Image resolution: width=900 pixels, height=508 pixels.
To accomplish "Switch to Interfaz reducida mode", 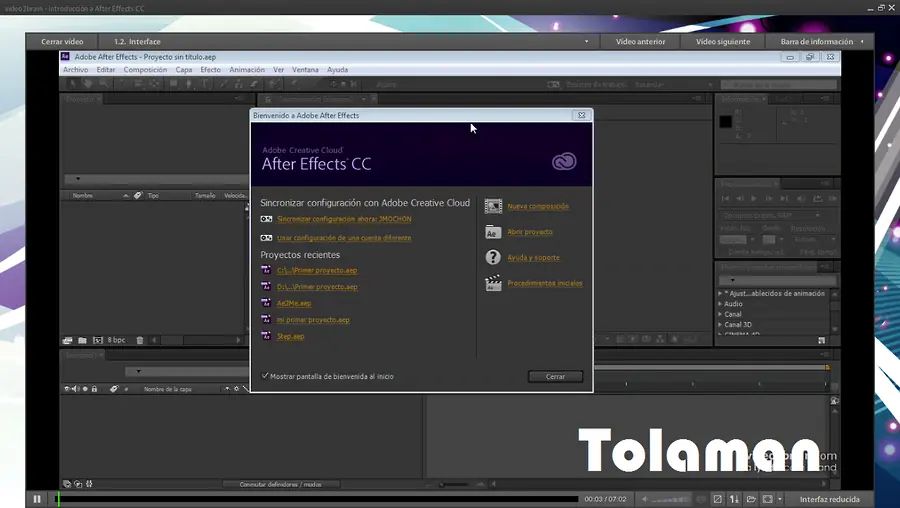I will 829,499.
